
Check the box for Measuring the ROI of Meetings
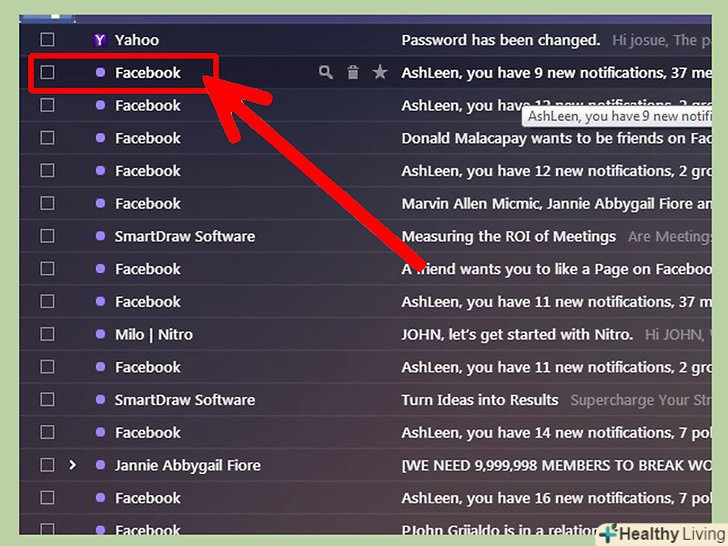pyautogui.click(x=47, y=236)
